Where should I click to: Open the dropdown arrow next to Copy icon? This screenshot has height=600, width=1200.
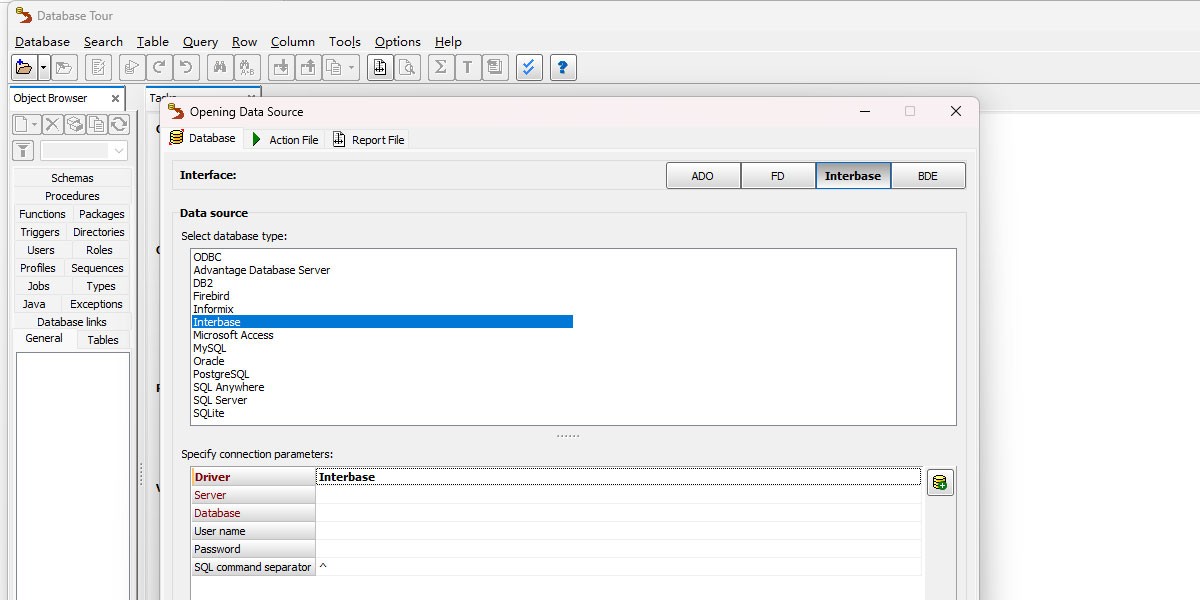(x=353, y=68)
